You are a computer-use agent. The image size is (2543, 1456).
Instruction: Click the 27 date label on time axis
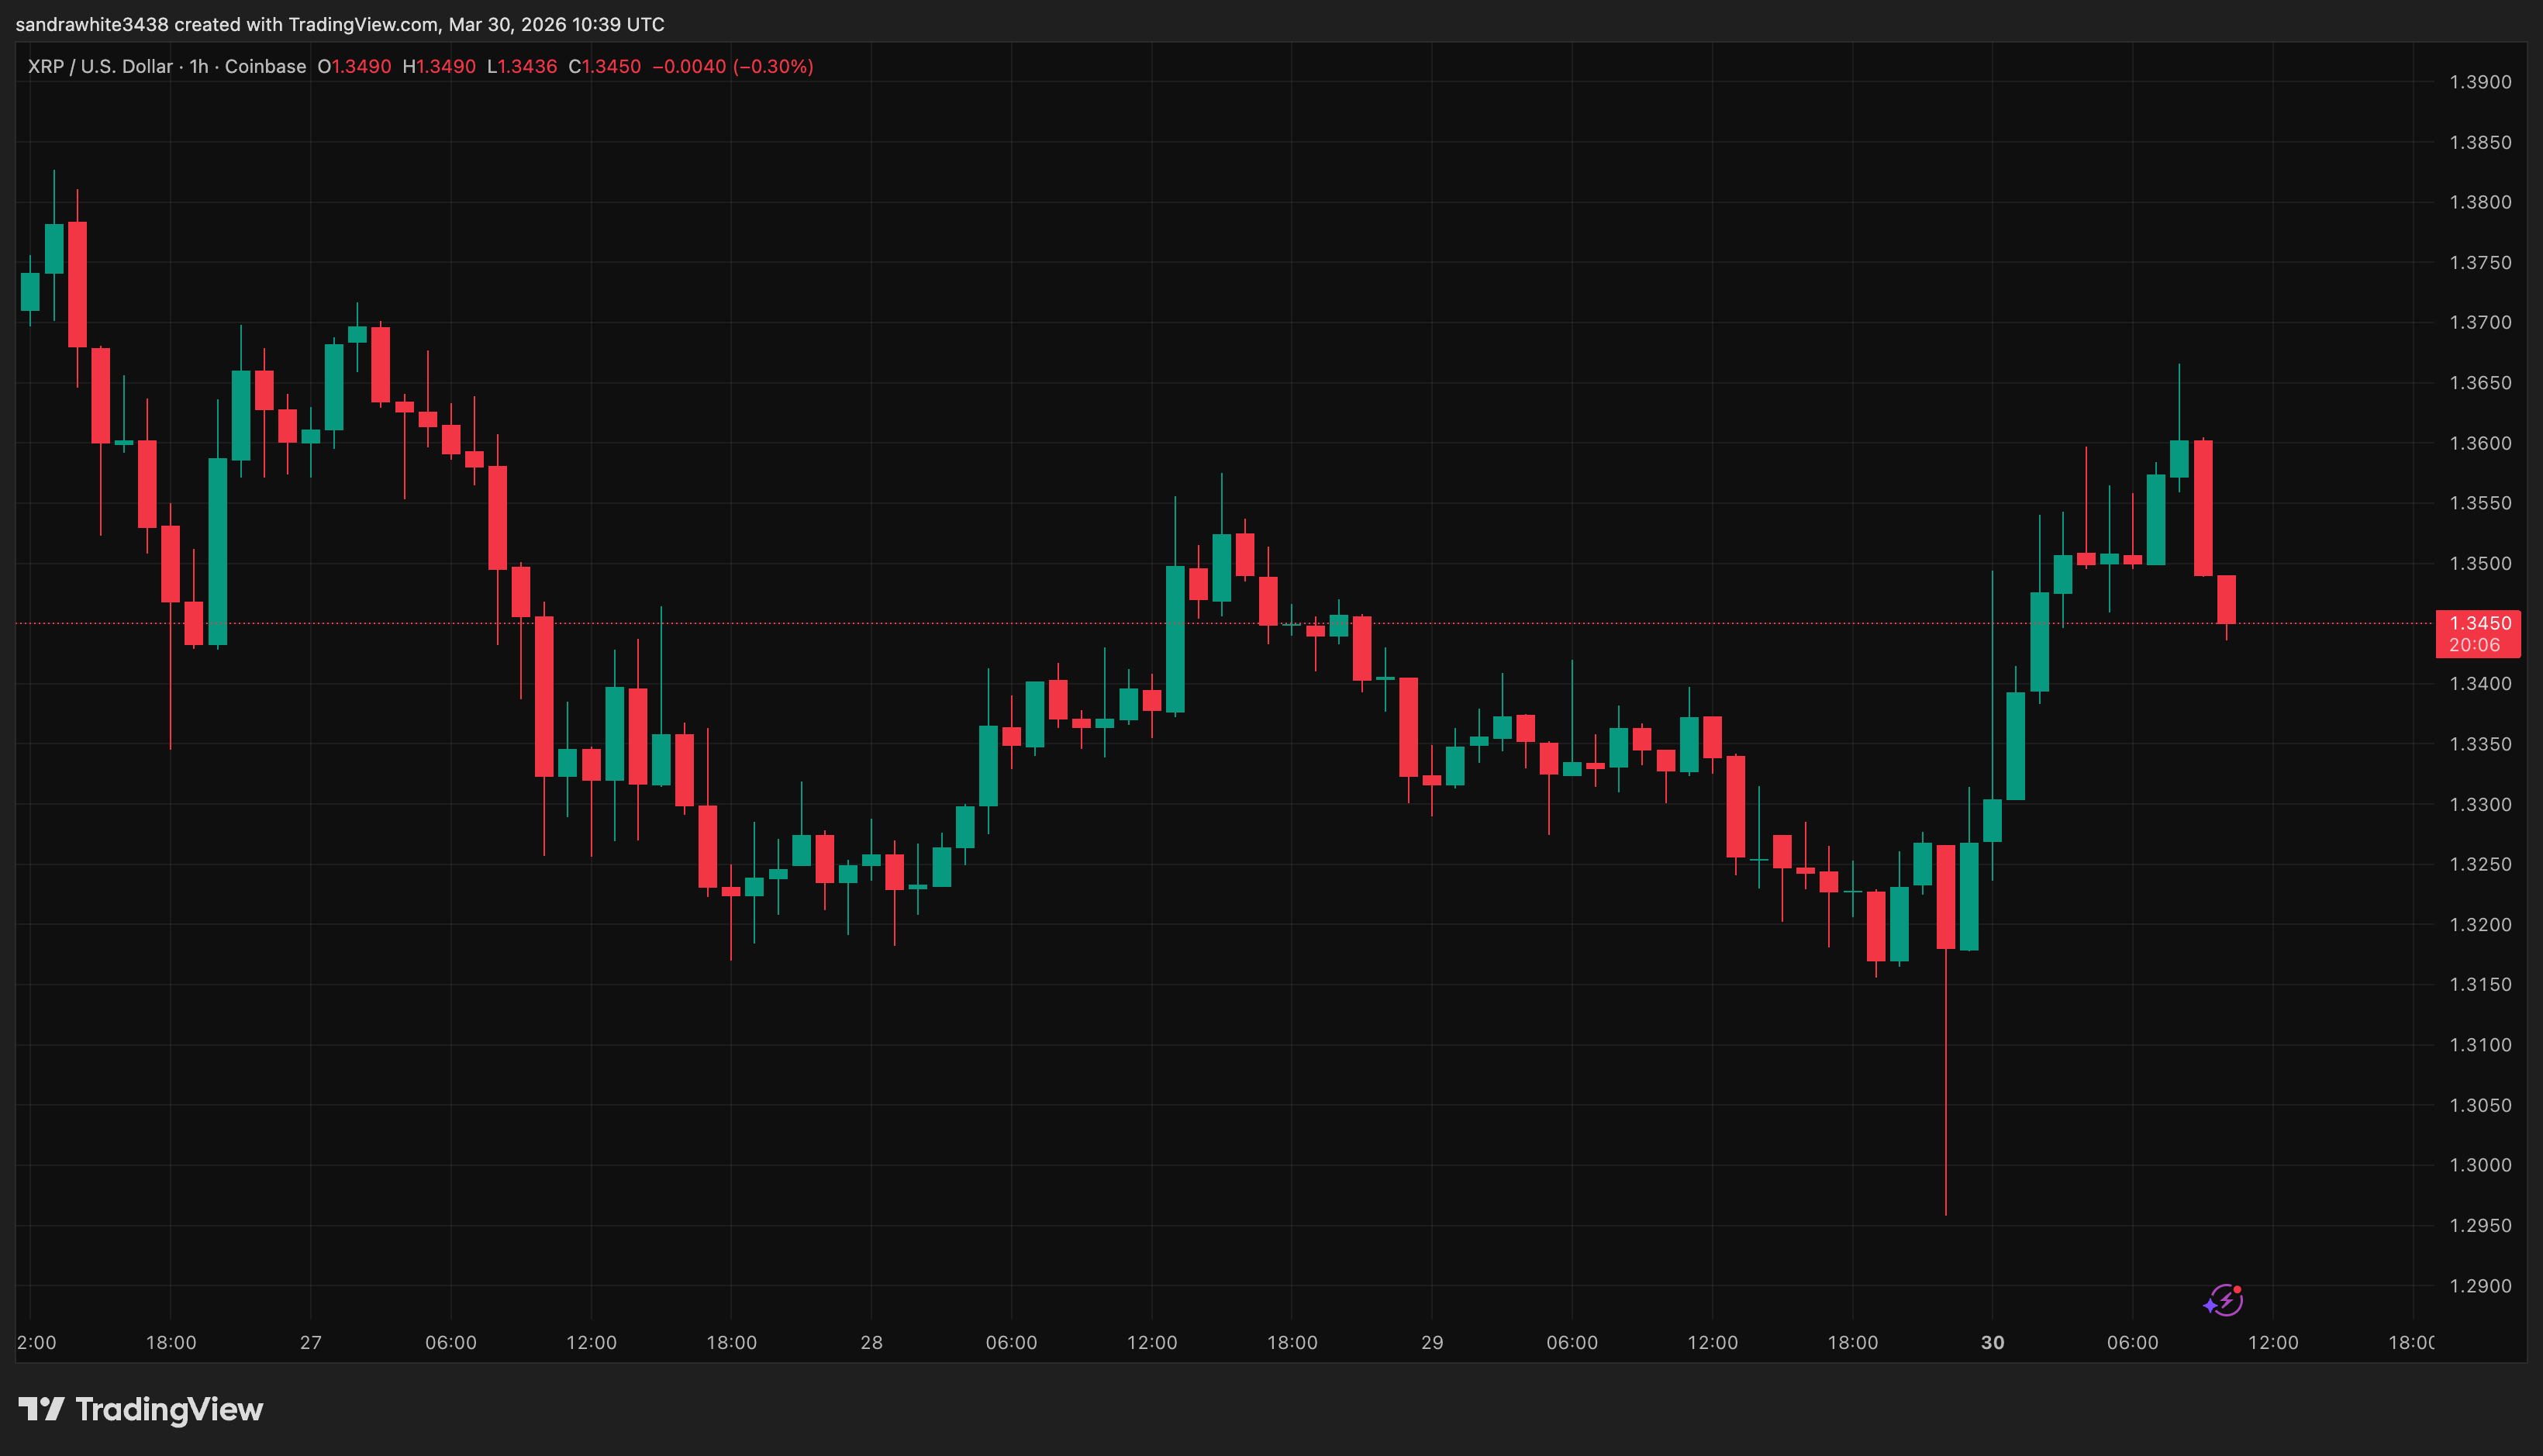pyautogui.click(x=311, y=1342)
